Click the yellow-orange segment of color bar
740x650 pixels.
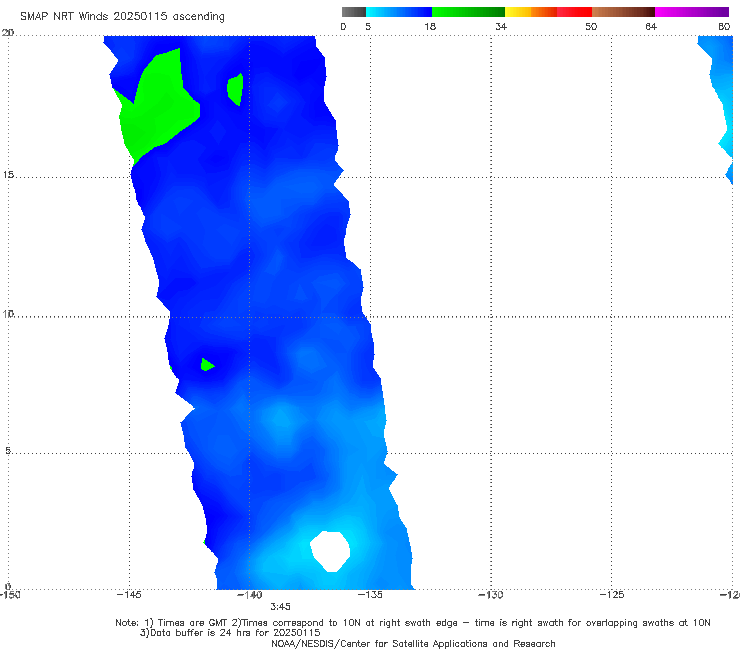(x=531, y=12)
